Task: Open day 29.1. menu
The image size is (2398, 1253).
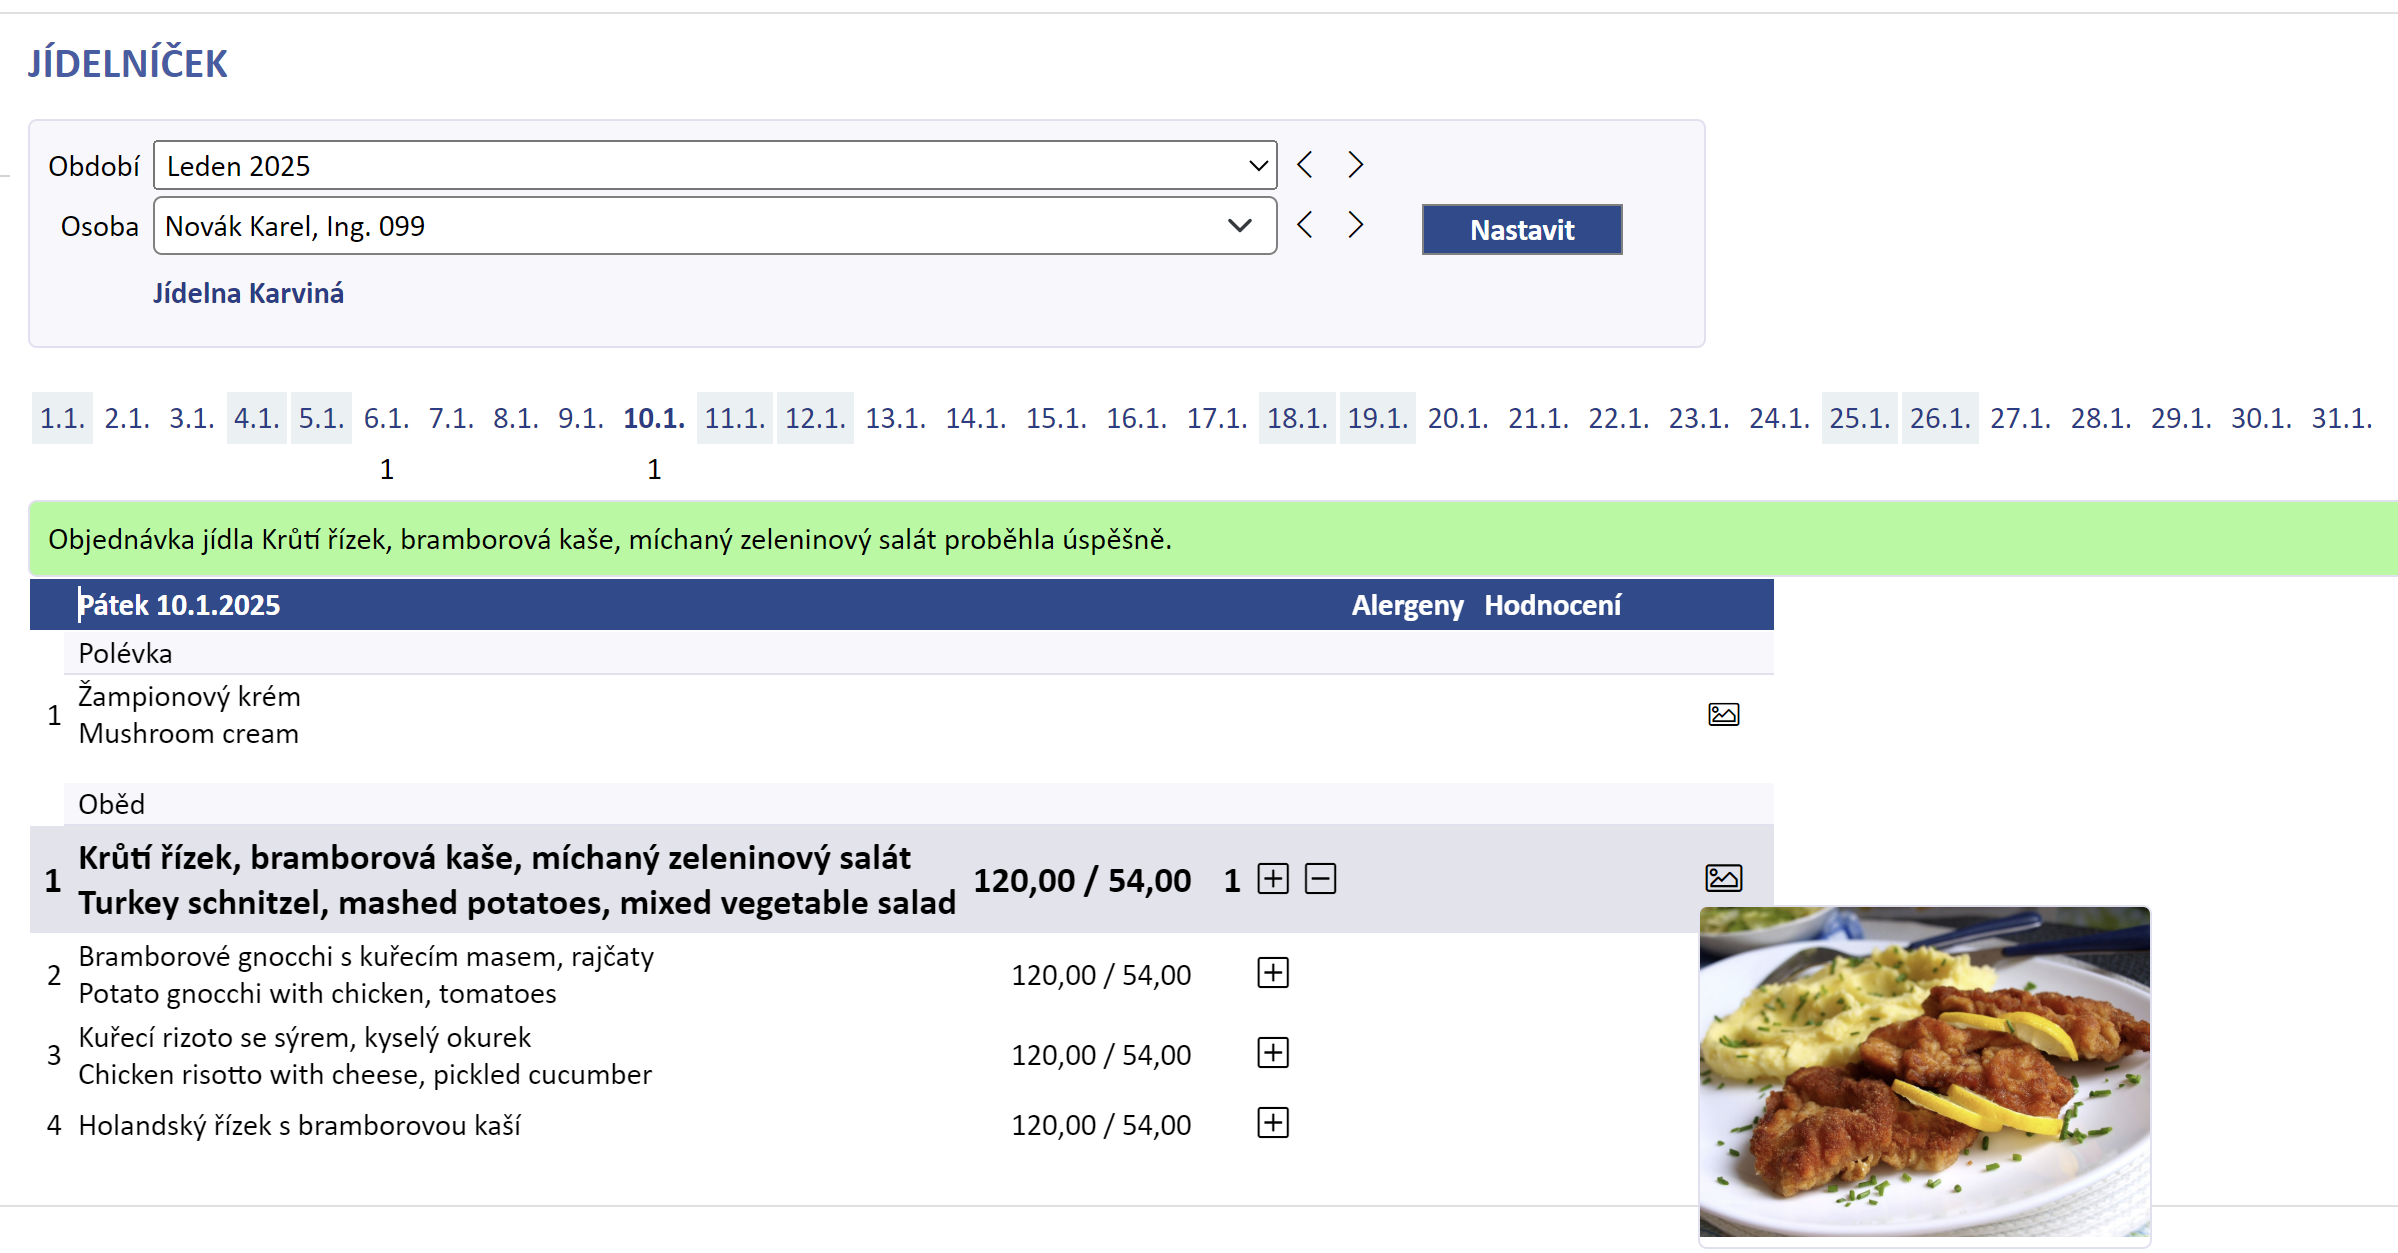Action: click(x=2181, y=418)
